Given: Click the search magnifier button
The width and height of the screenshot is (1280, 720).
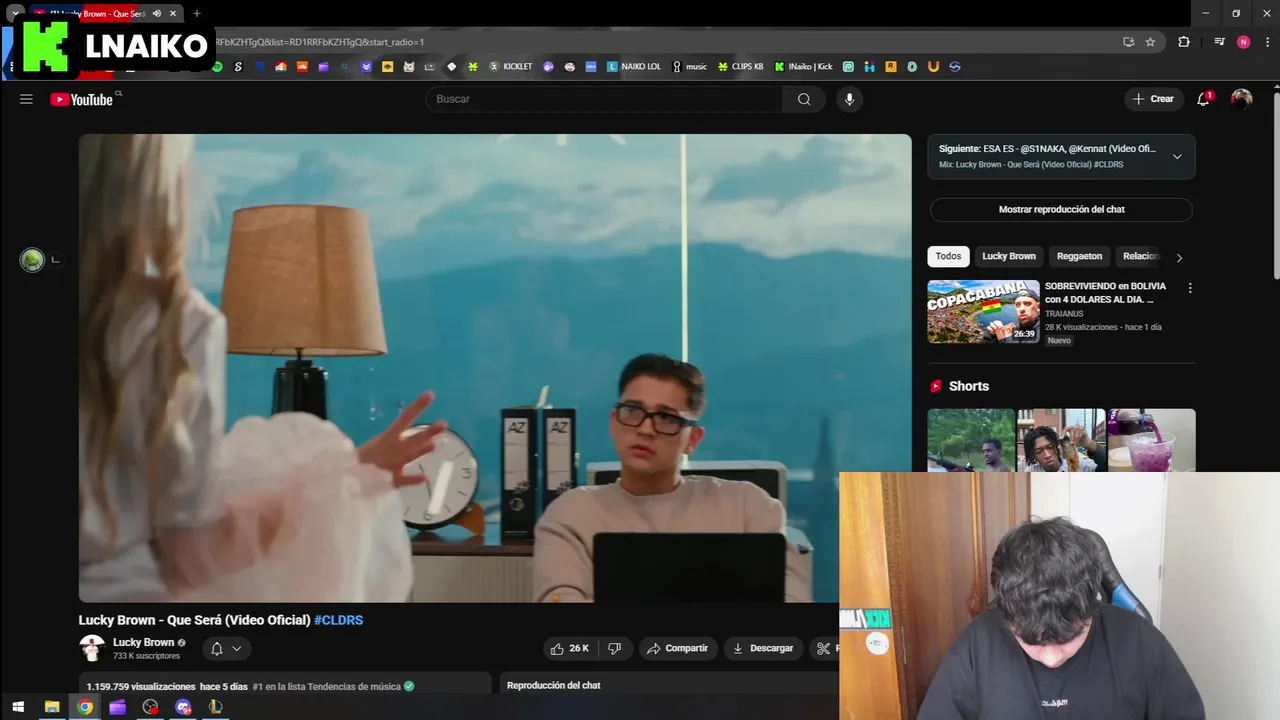Looking at the screenshot, I should [x=804, y=99].
